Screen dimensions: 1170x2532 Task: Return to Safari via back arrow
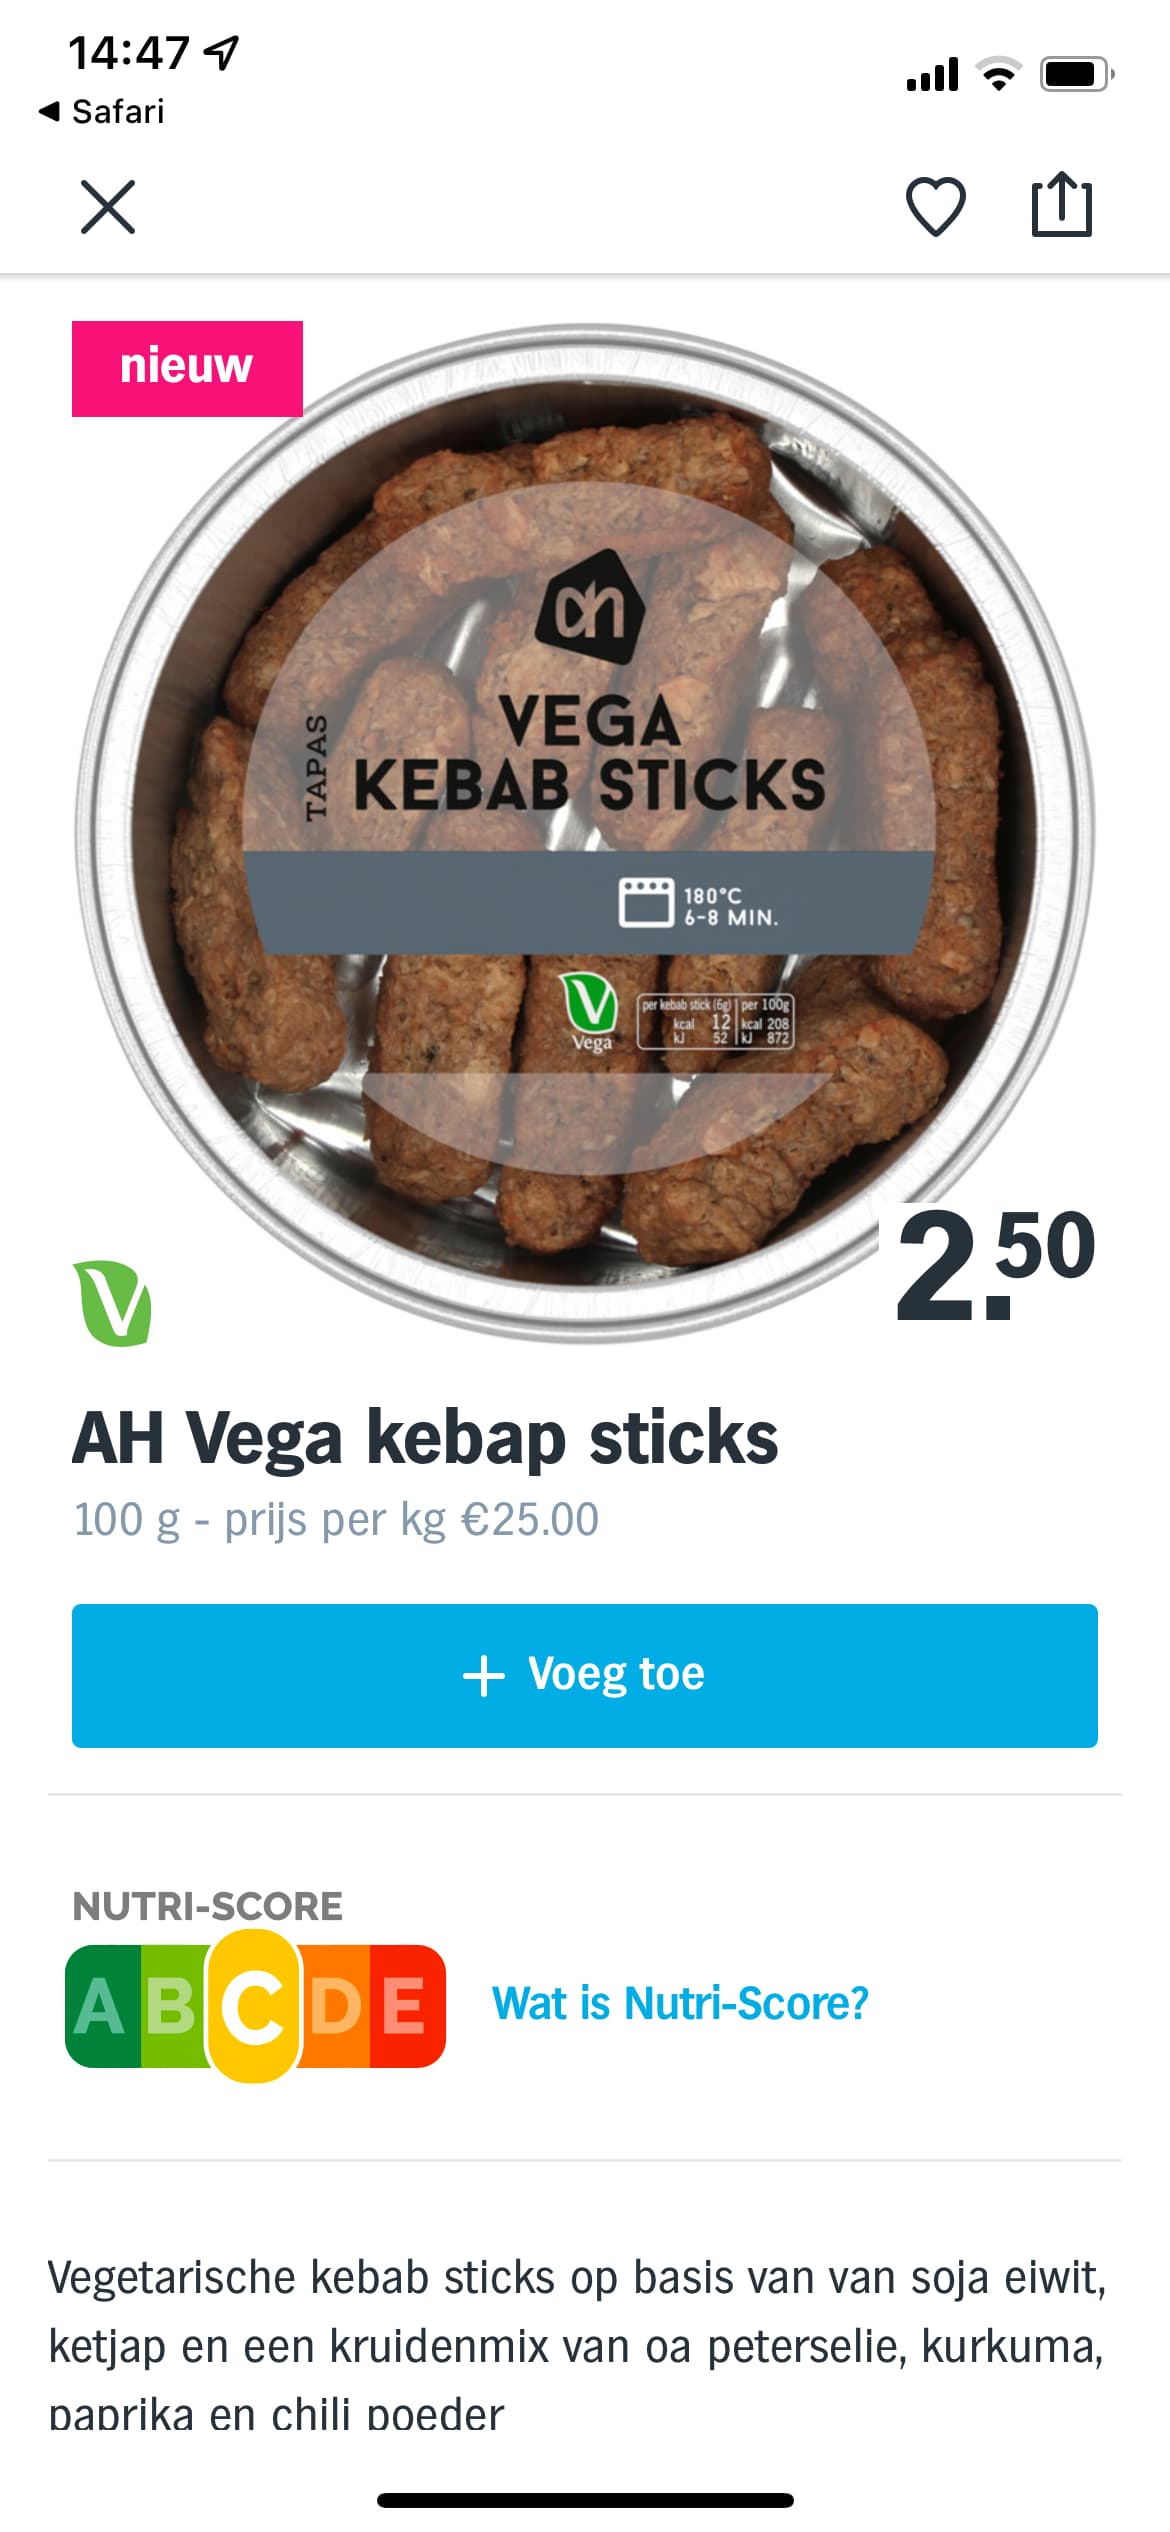click(101, 111)
